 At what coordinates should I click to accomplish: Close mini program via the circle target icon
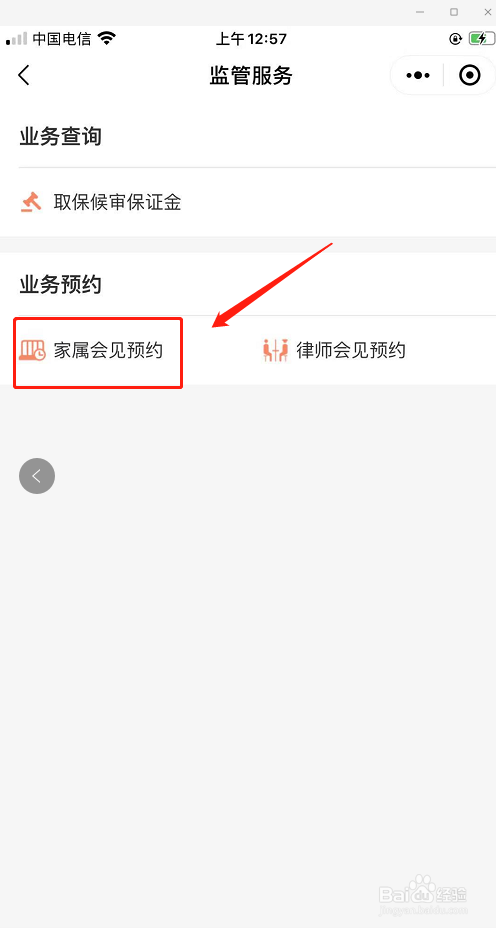(x=470, y=75)
